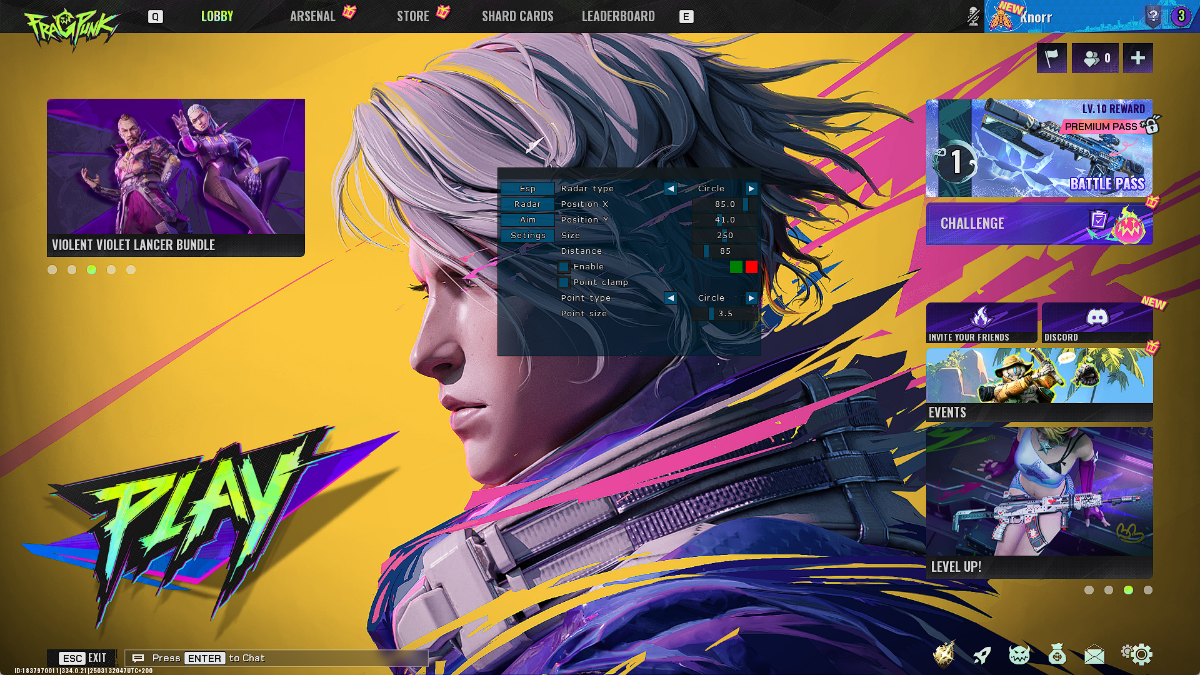This screenshot has height=675, width=1200.
Task: Click right arrow for Point type
Action: click(751, 298)
